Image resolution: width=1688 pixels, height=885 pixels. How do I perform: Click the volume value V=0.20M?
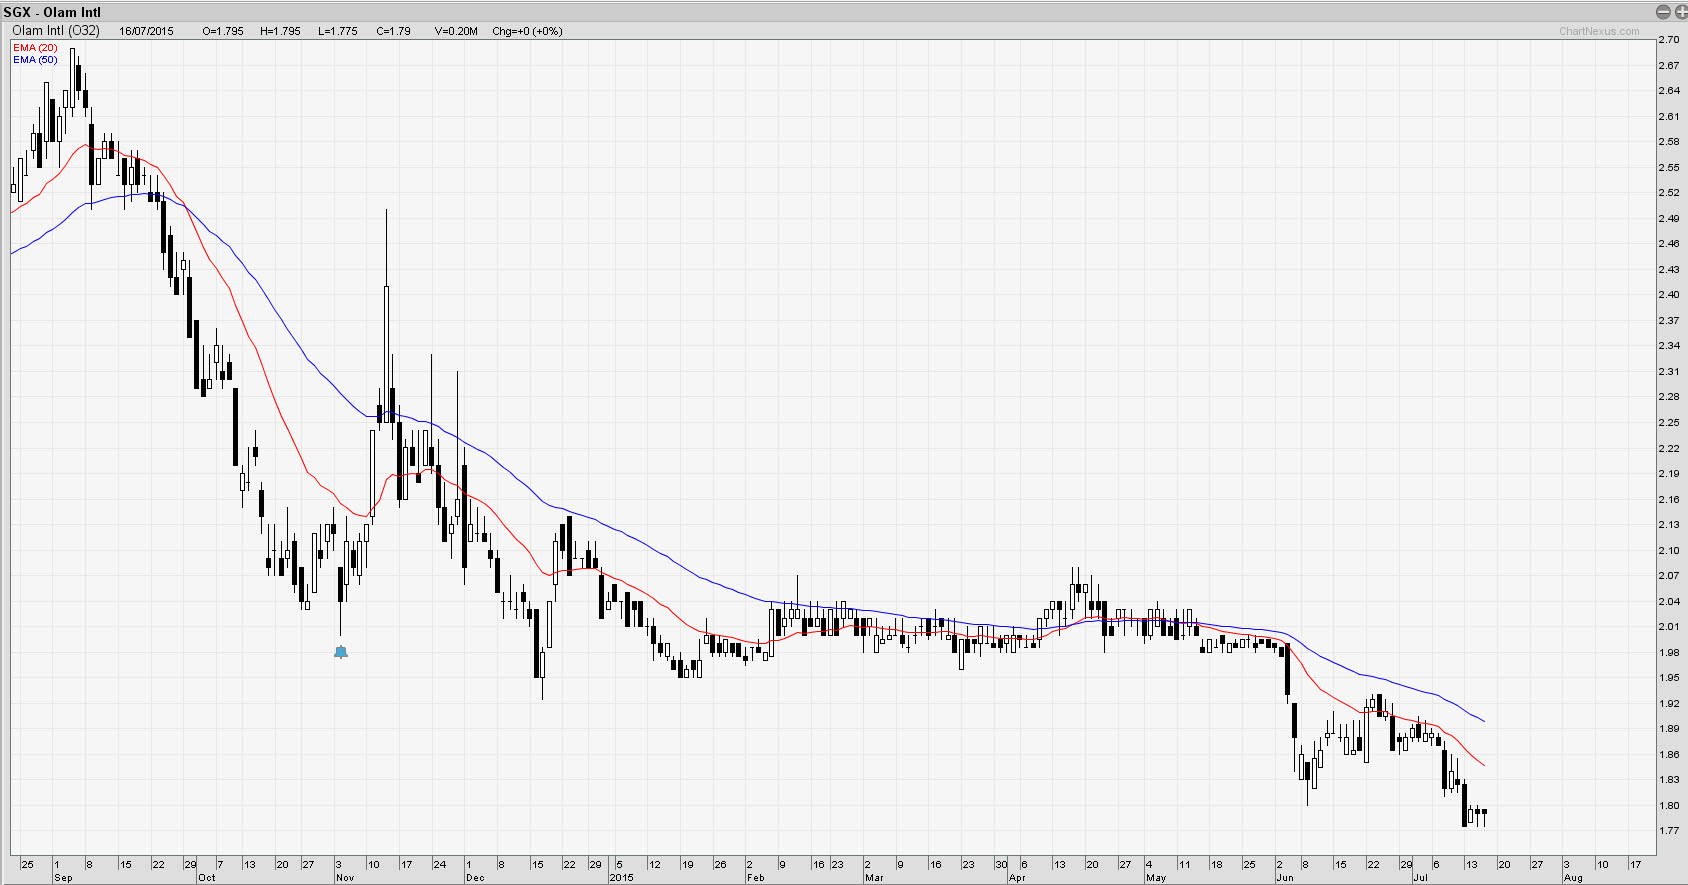coord(456,31)
